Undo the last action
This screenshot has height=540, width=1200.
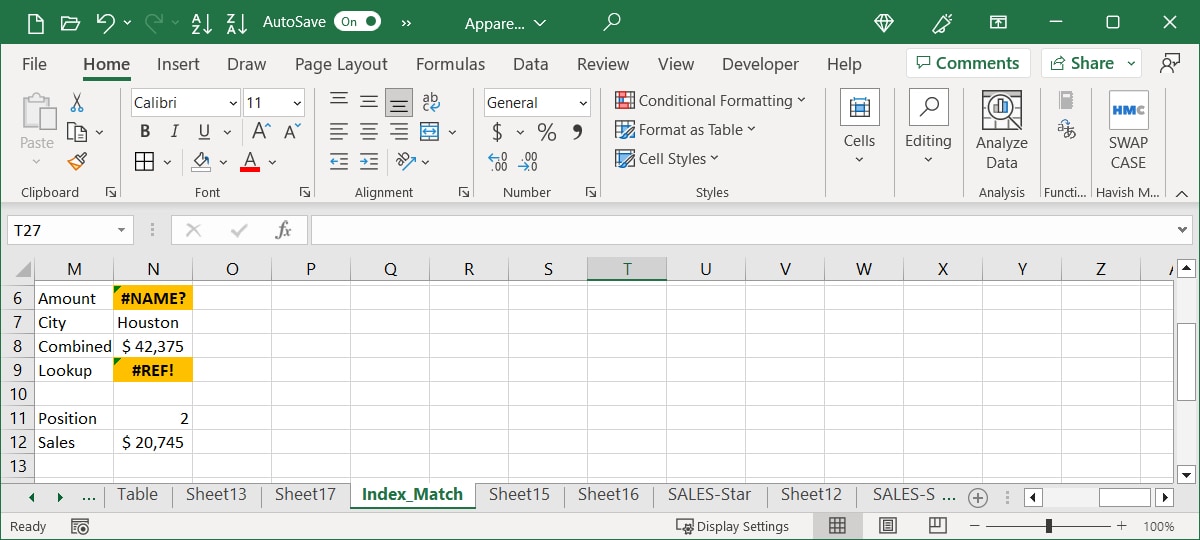[x=105, y=22]
